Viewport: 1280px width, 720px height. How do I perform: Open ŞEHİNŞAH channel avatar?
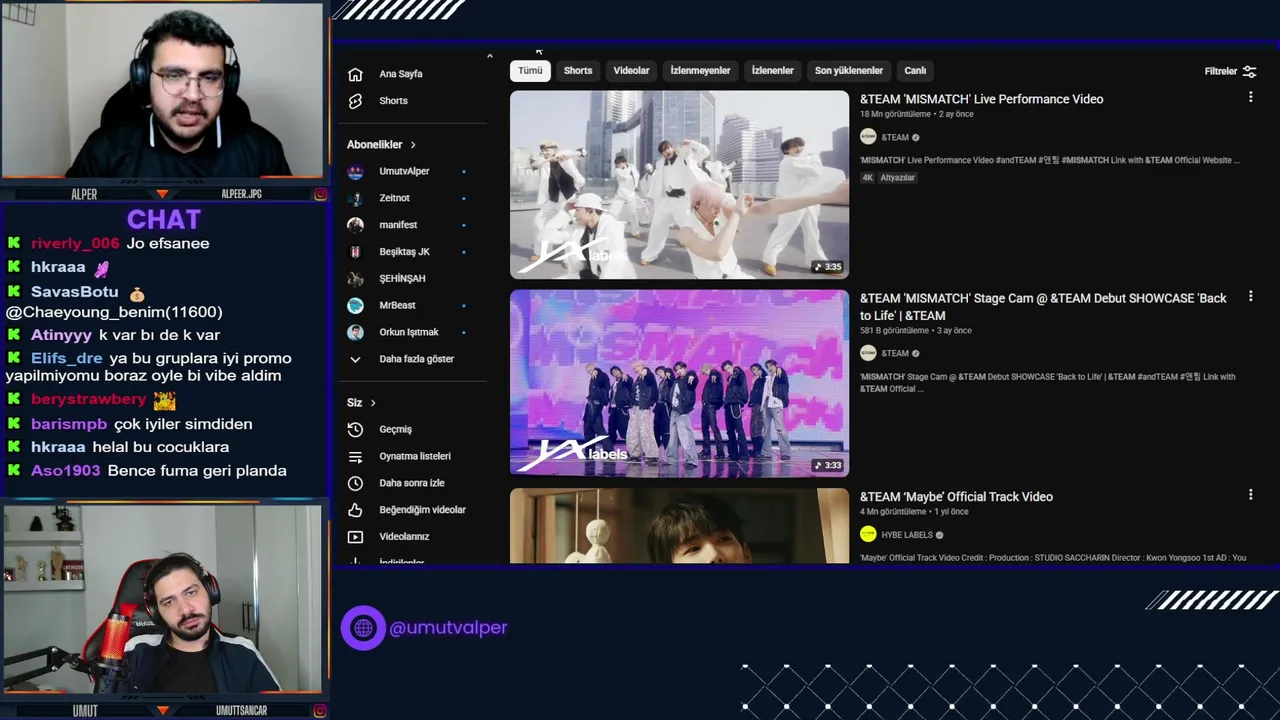(355, 279)
